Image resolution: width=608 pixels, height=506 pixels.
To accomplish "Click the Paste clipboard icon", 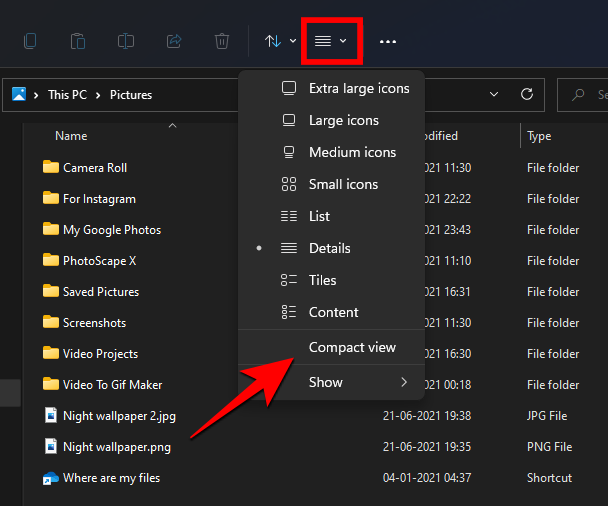I will click(78, 41).
